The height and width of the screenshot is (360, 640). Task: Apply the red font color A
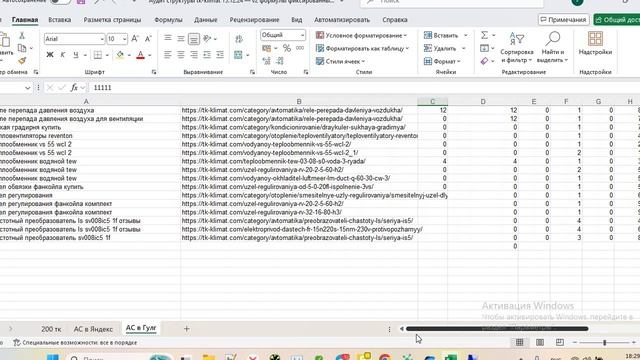point(140,55)
